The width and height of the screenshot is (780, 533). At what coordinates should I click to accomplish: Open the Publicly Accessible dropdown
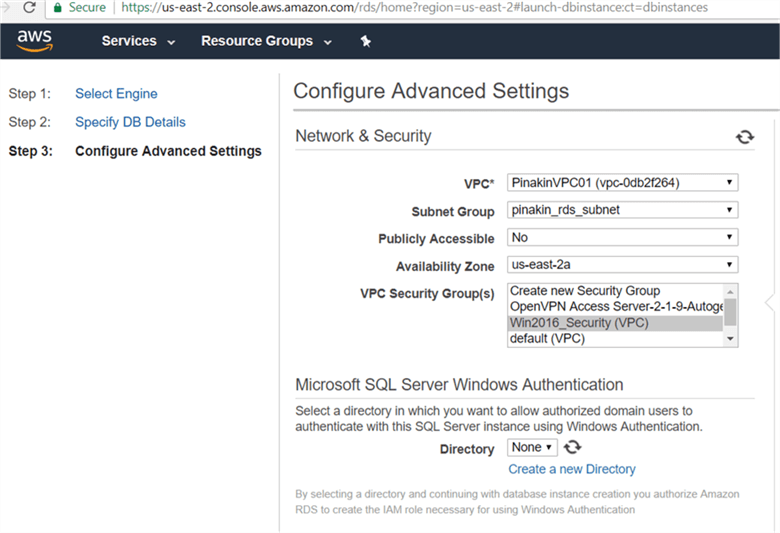coord(622,237)
